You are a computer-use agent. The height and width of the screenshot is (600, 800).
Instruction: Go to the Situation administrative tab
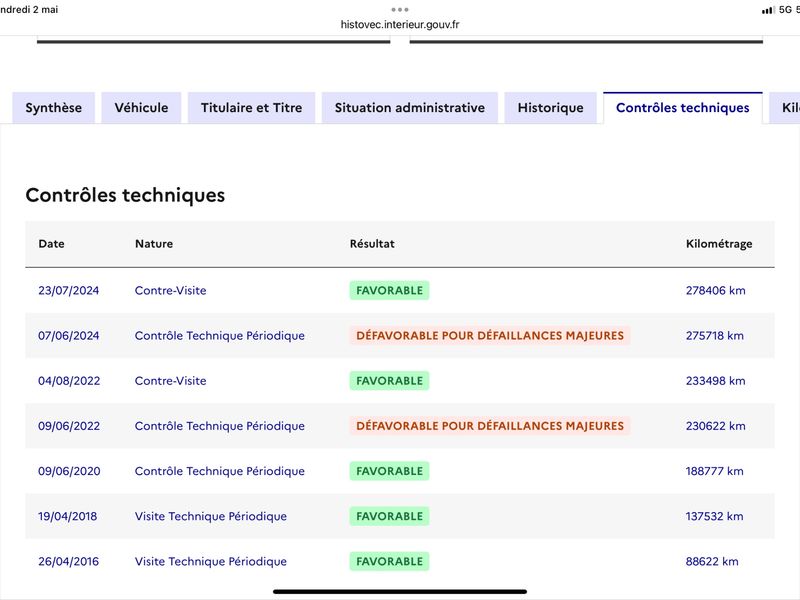coord(410,108)
